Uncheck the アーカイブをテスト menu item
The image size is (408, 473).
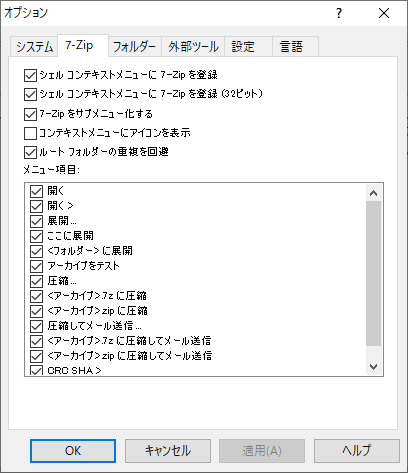pos(36,266)
